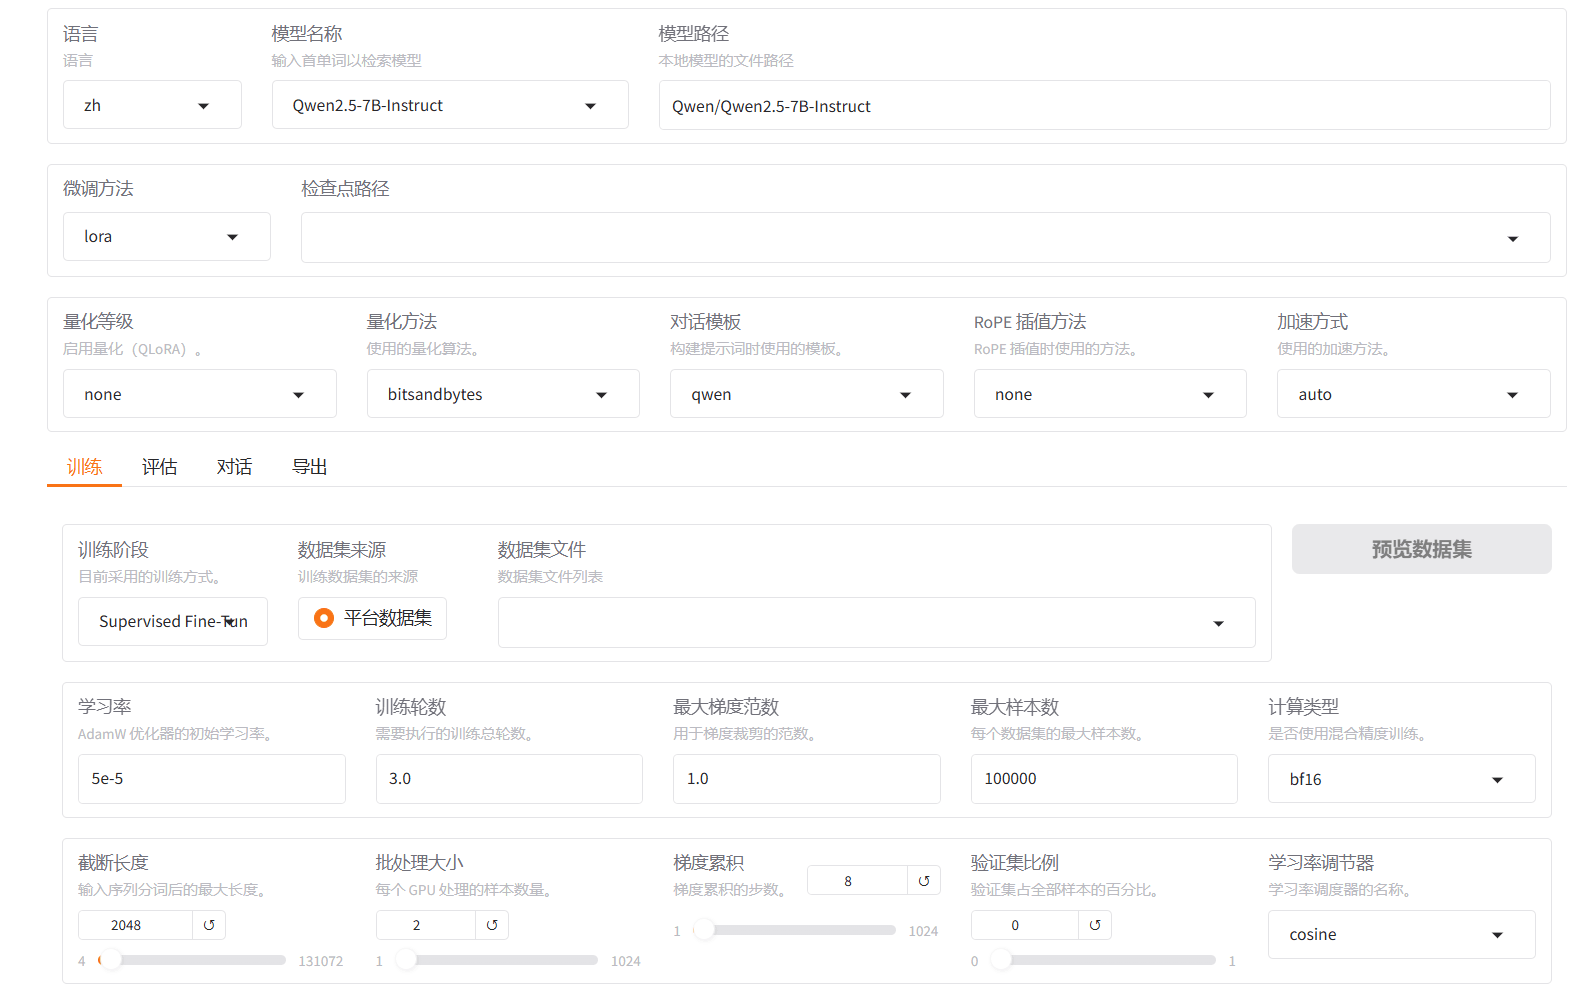
Task: Select the 平台数据集 radio option
Action: [x=324, y=618]
